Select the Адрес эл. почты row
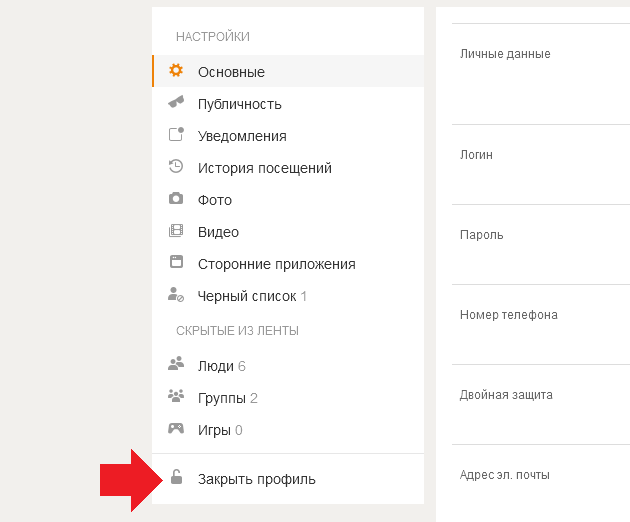Image resolution: width=630 pixels, height=522 pixels. point(541,483)
